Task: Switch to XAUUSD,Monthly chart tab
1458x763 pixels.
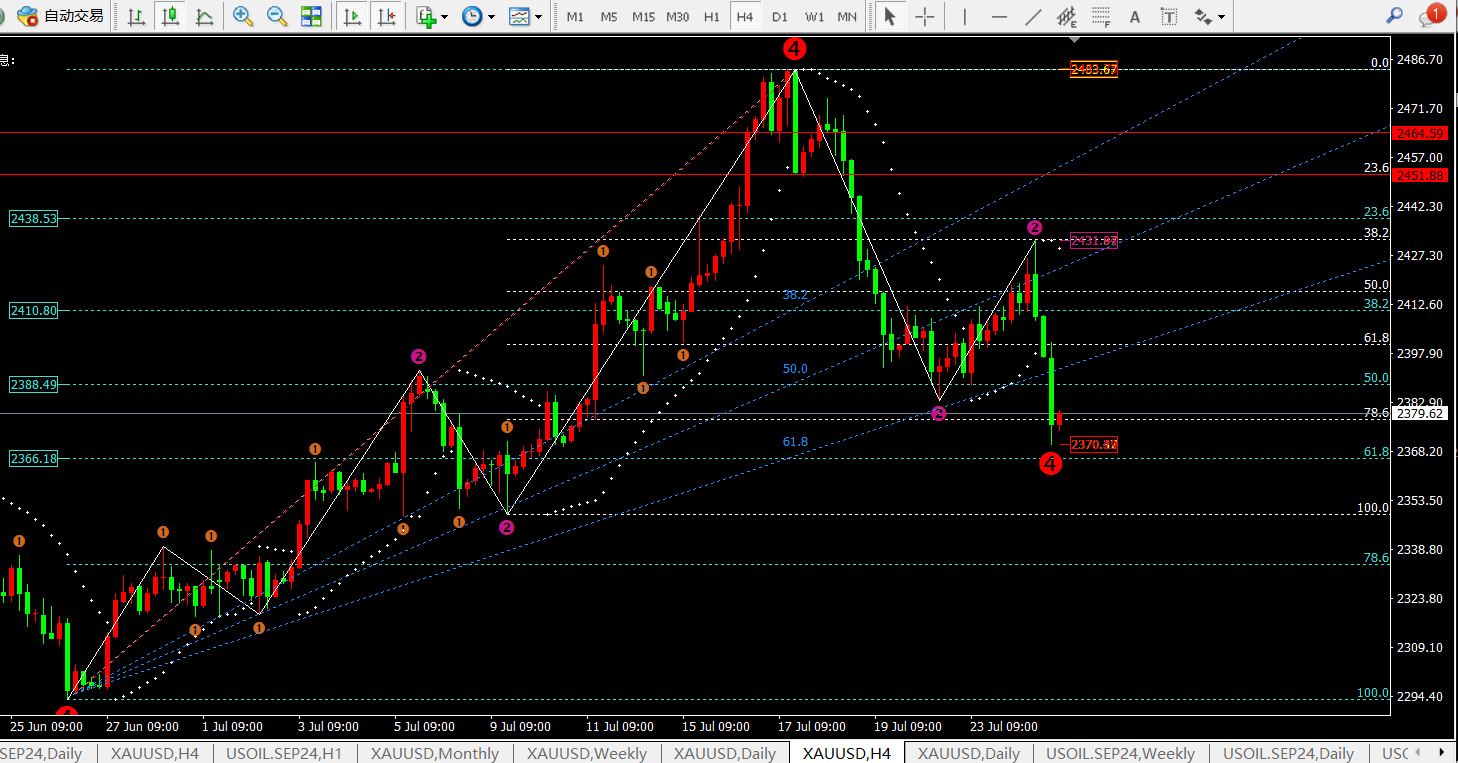Action: click(435, 753)
